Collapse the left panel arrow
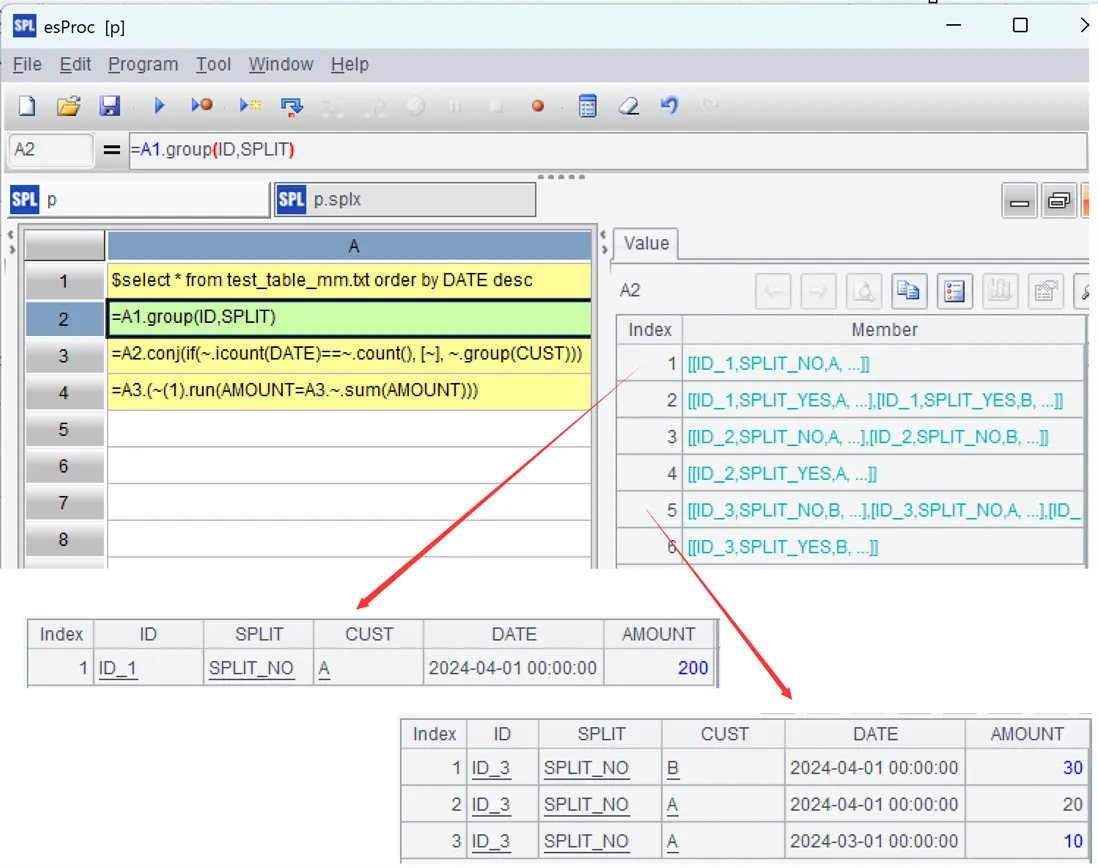Viewport: 1098px width, 868px height. tap(11, 234)
